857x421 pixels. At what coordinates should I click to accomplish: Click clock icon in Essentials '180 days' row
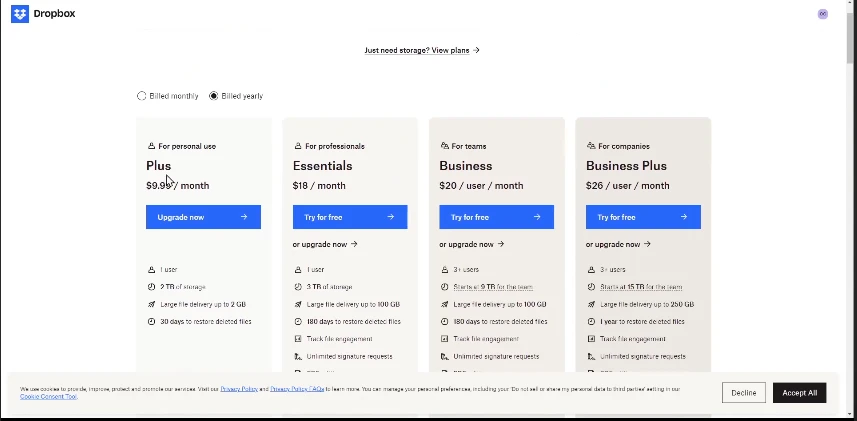point(298,321)
